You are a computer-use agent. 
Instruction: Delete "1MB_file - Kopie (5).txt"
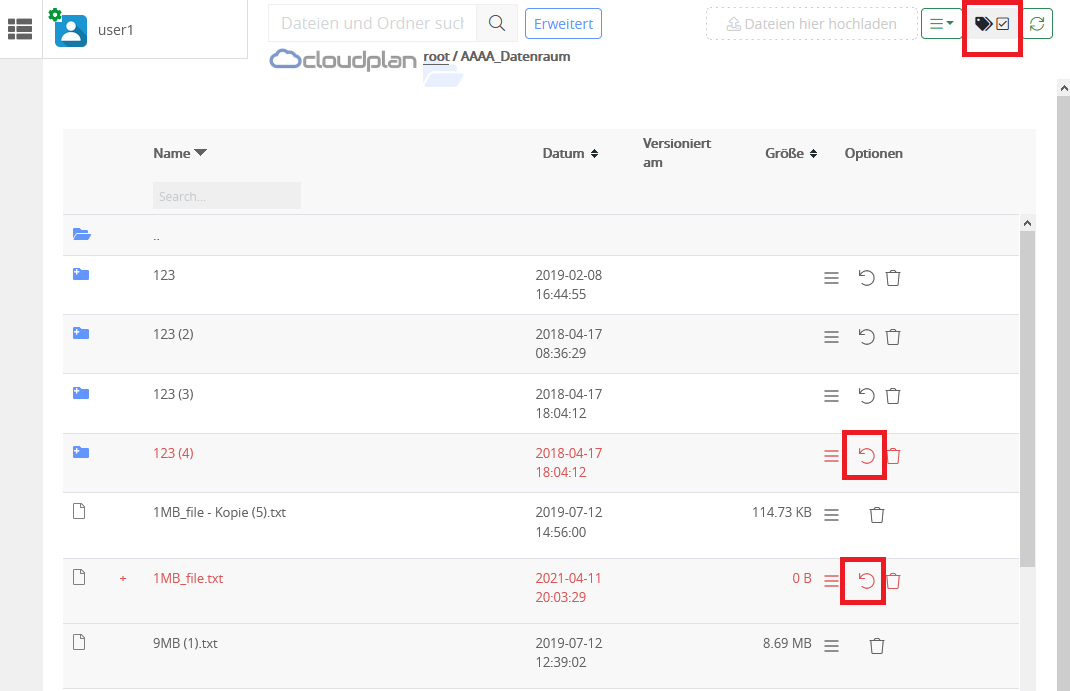pyautogui.click(x=877, y=514)
